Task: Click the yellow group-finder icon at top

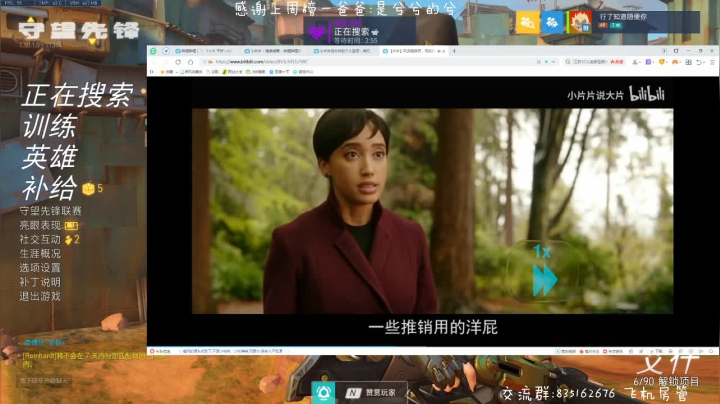Action: coord(528,22)
